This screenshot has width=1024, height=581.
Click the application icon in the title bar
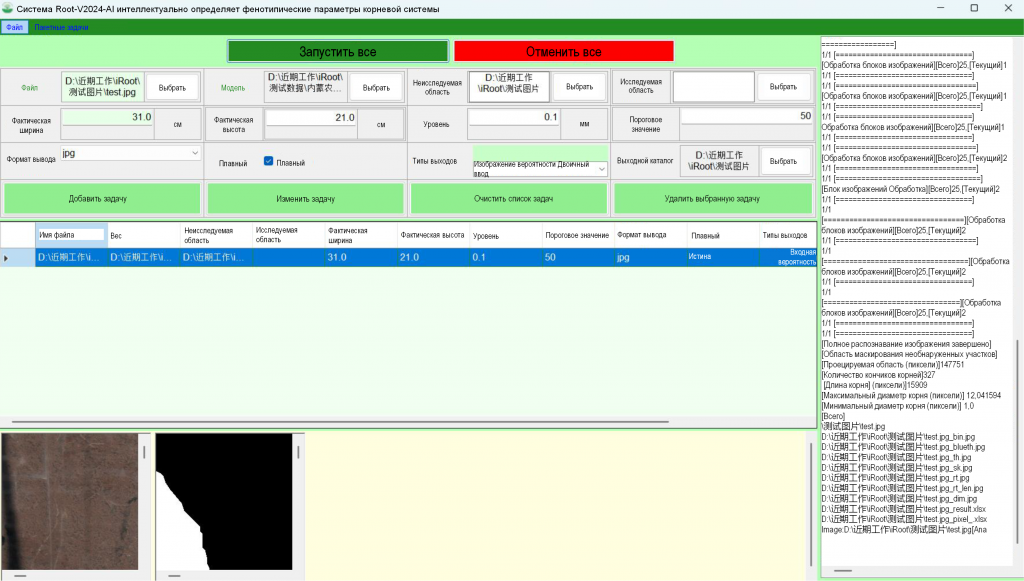(7, 8)
